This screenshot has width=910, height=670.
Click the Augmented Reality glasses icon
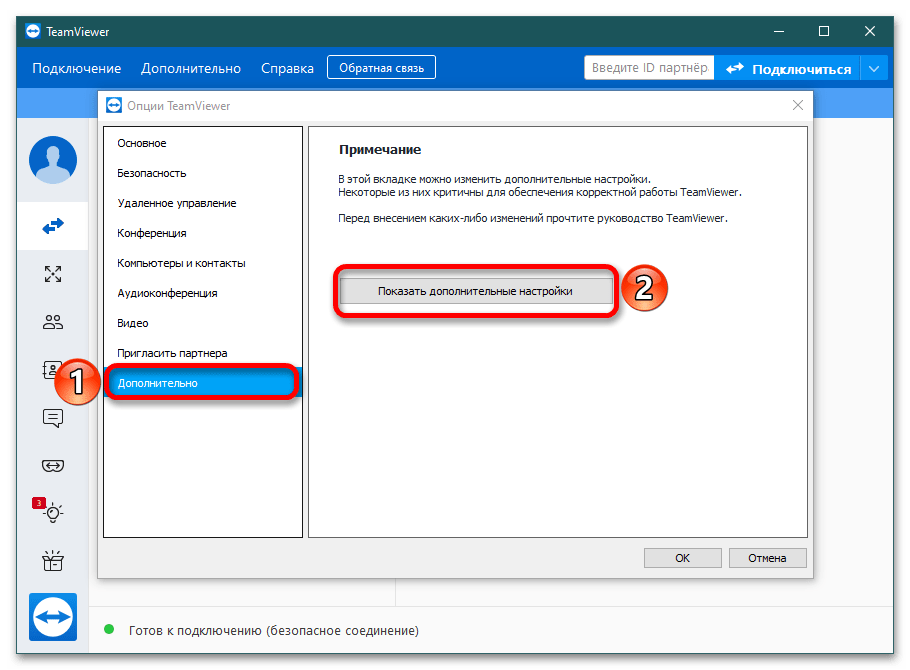click(x=53, y=465)
